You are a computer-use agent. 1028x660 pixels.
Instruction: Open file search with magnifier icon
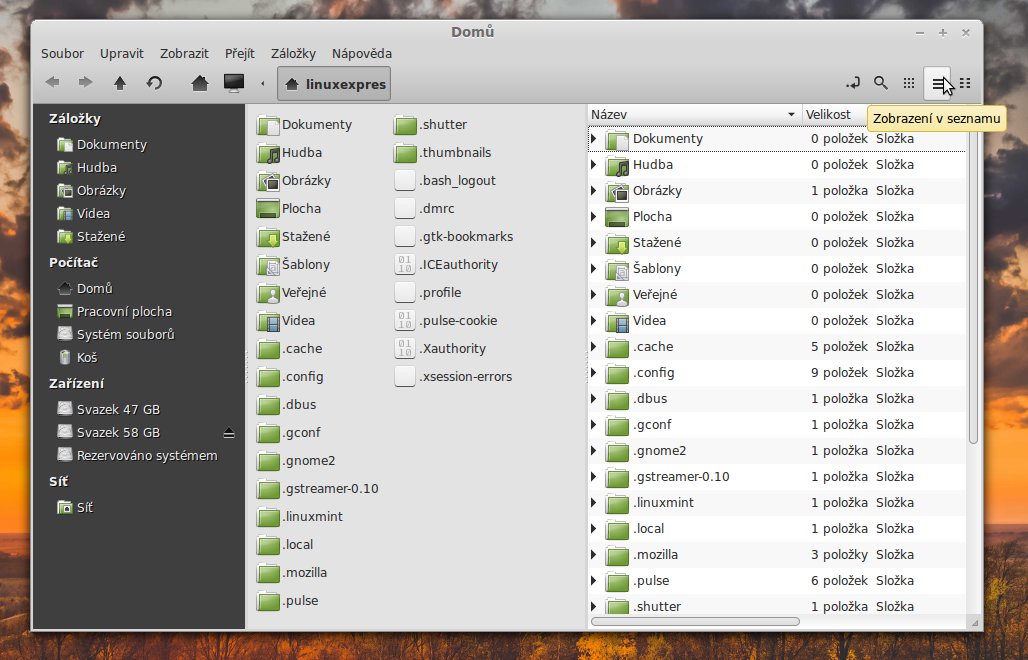click(x=881, y=83)
